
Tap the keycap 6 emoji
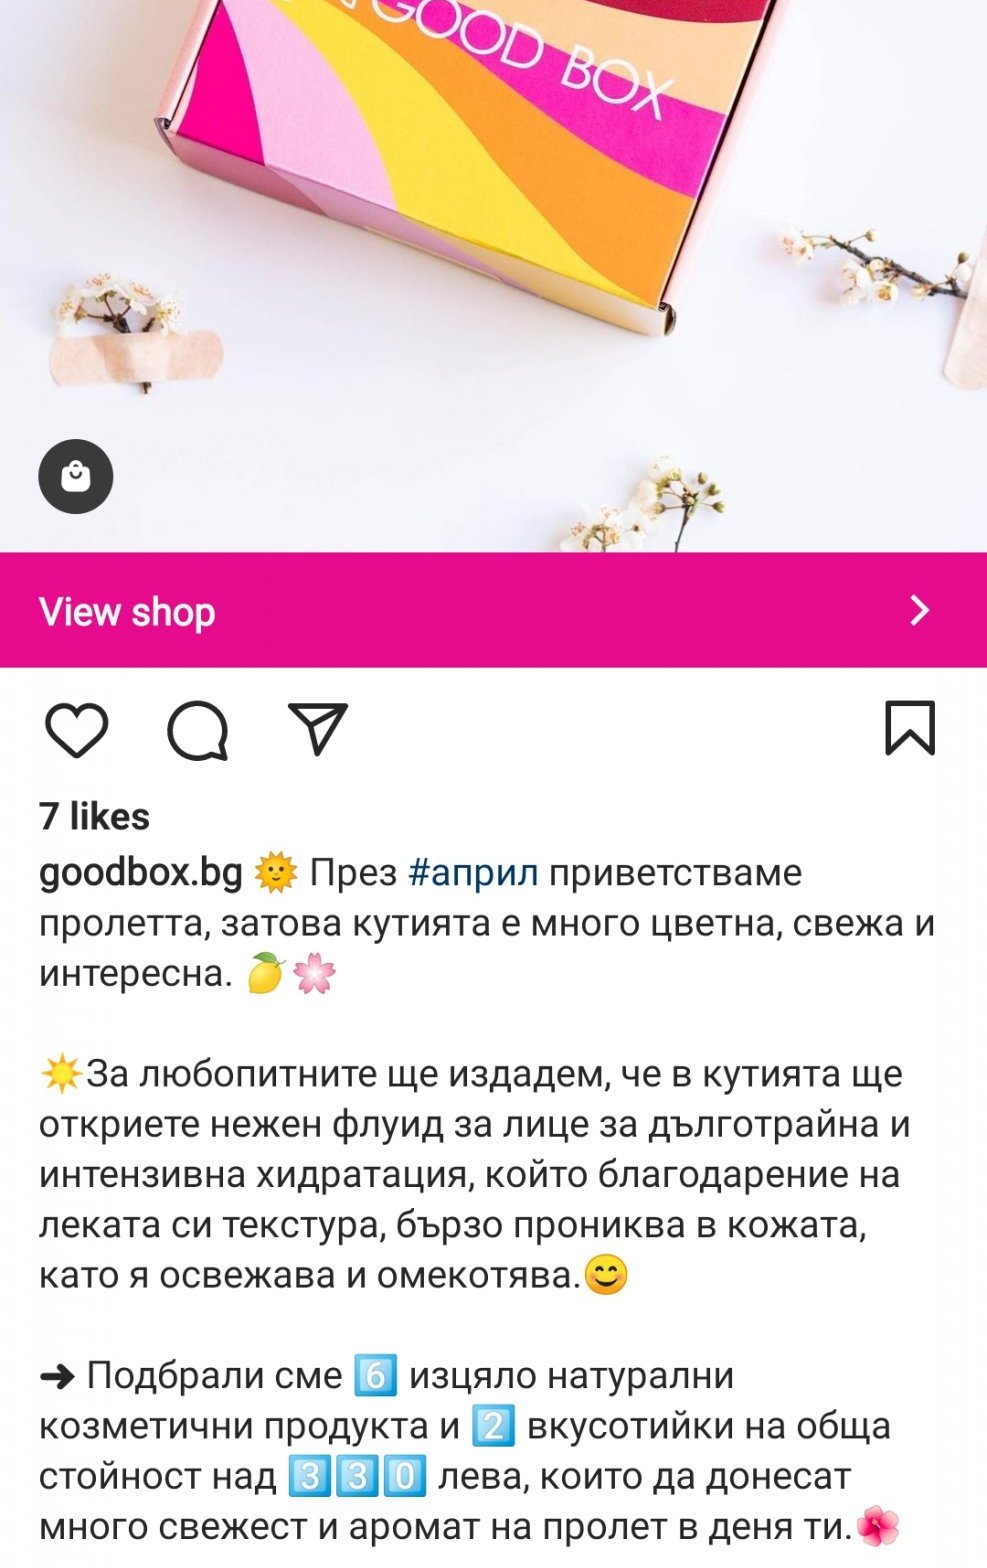376,1375
